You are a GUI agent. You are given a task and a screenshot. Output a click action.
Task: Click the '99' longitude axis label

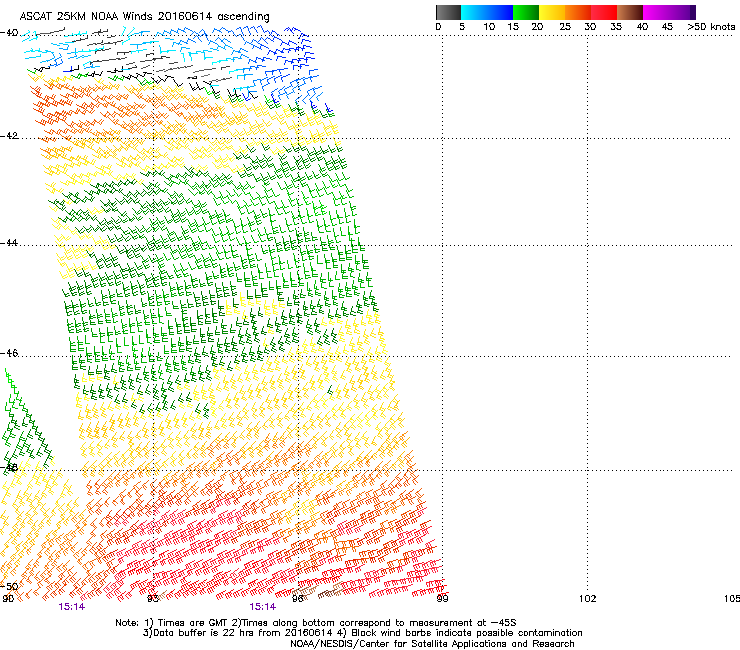(442, 599)
